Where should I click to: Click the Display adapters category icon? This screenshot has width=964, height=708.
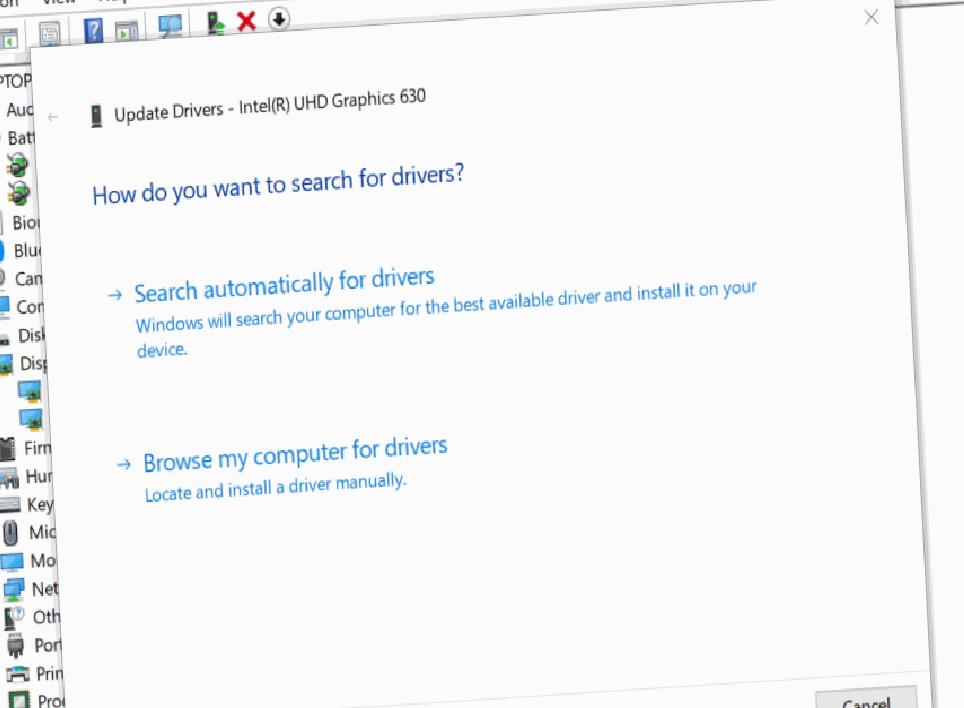(6, 364)
